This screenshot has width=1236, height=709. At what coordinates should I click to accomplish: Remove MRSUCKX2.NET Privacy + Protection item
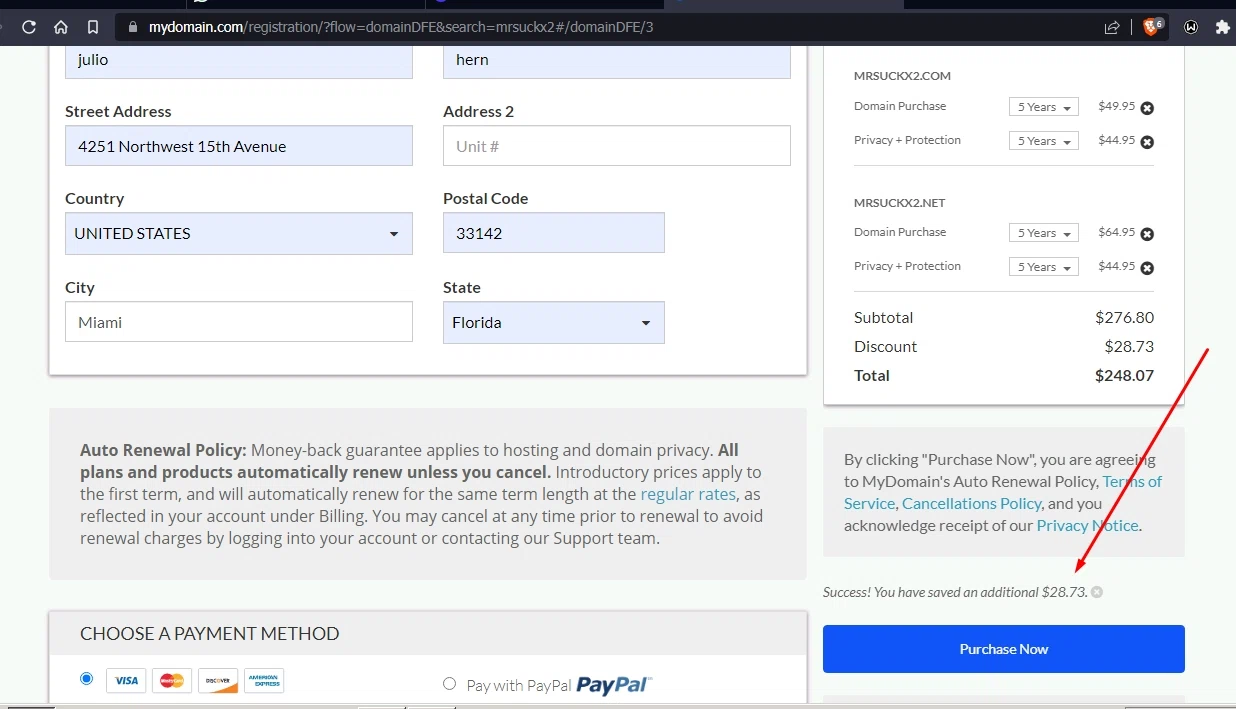[x=1147, y=268]
